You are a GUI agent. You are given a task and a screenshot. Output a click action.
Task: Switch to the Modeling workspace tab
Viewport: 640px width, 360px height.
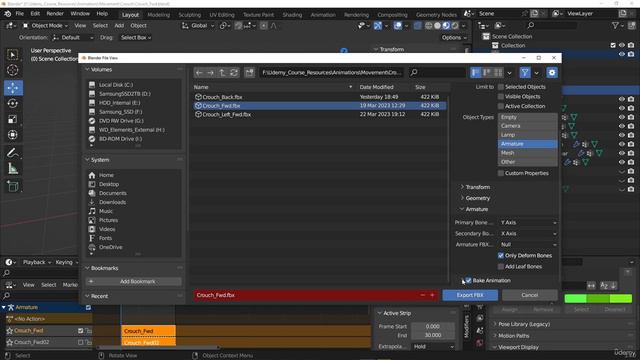tap(158, 15)
